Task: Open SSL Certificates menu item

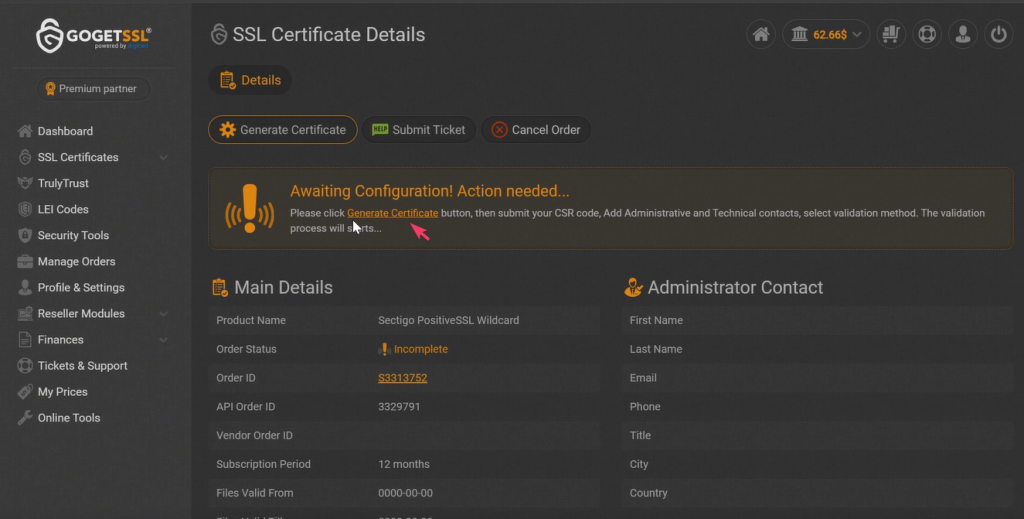Action: tap(78, 157)
